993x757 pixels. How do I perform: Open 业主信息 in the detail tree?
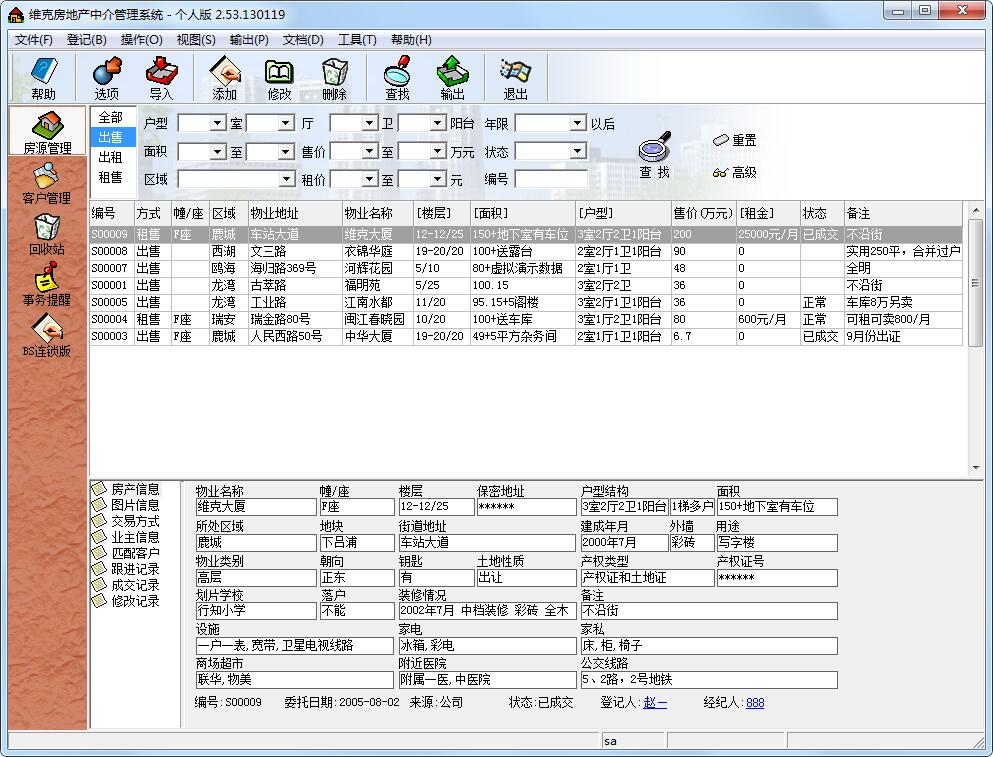tap(127, 537)
